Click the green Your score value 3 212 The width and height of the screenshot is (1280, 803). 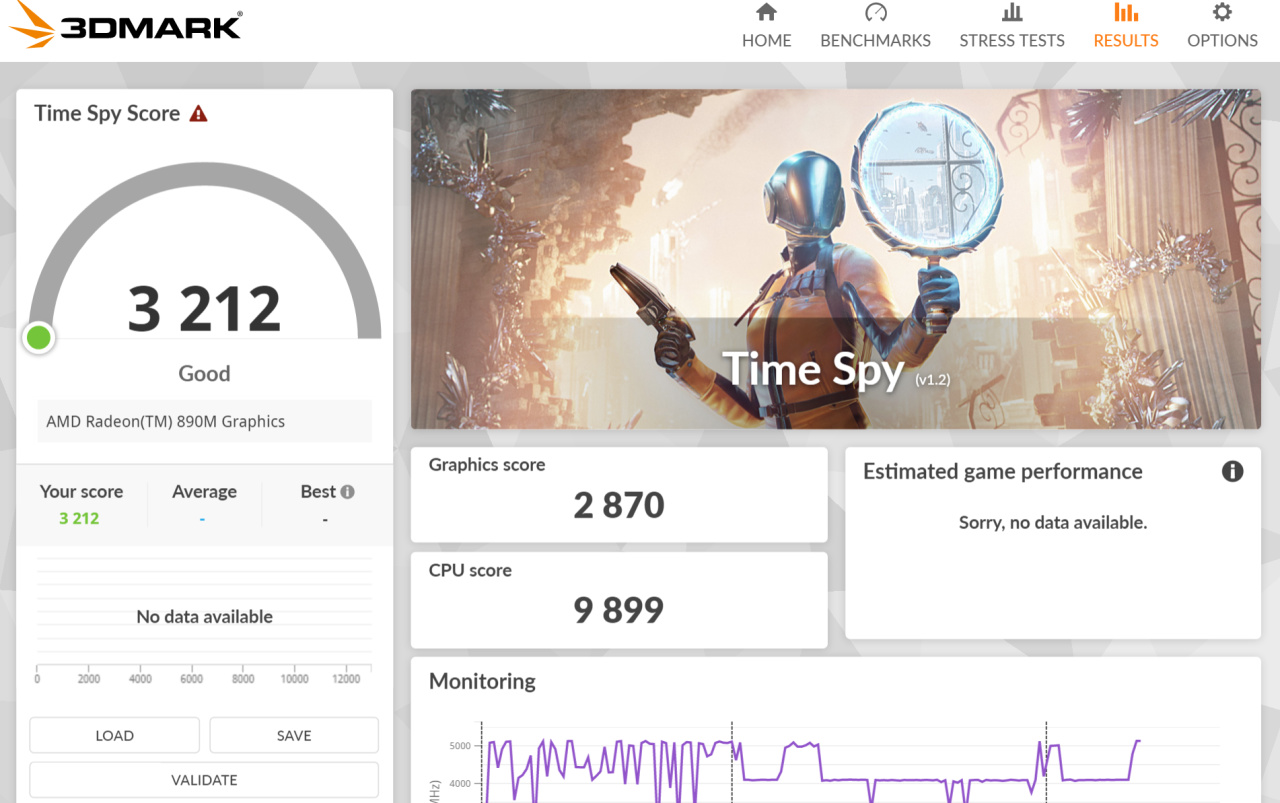pyautogui.click(x=79, y=518)
